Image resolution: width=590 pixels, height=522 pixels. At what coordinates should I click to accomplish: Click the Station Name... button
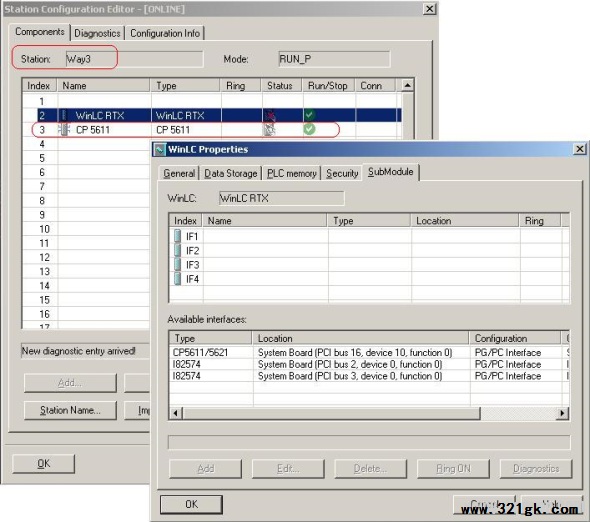tap(70, 410)
